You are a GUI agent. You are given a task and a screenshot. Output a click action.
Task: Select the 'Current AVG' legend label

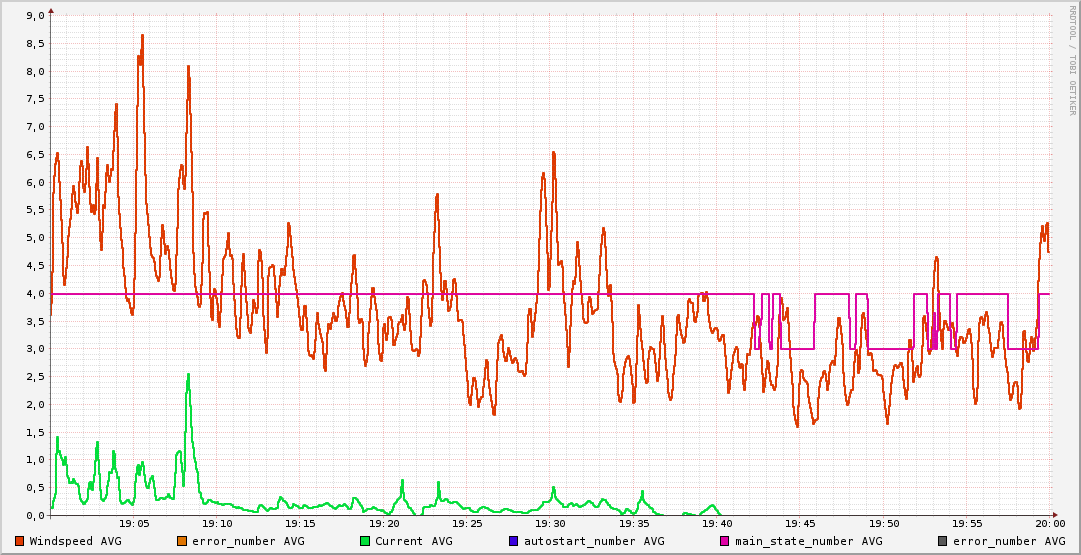pyautogui.click(x=414, y=541)
